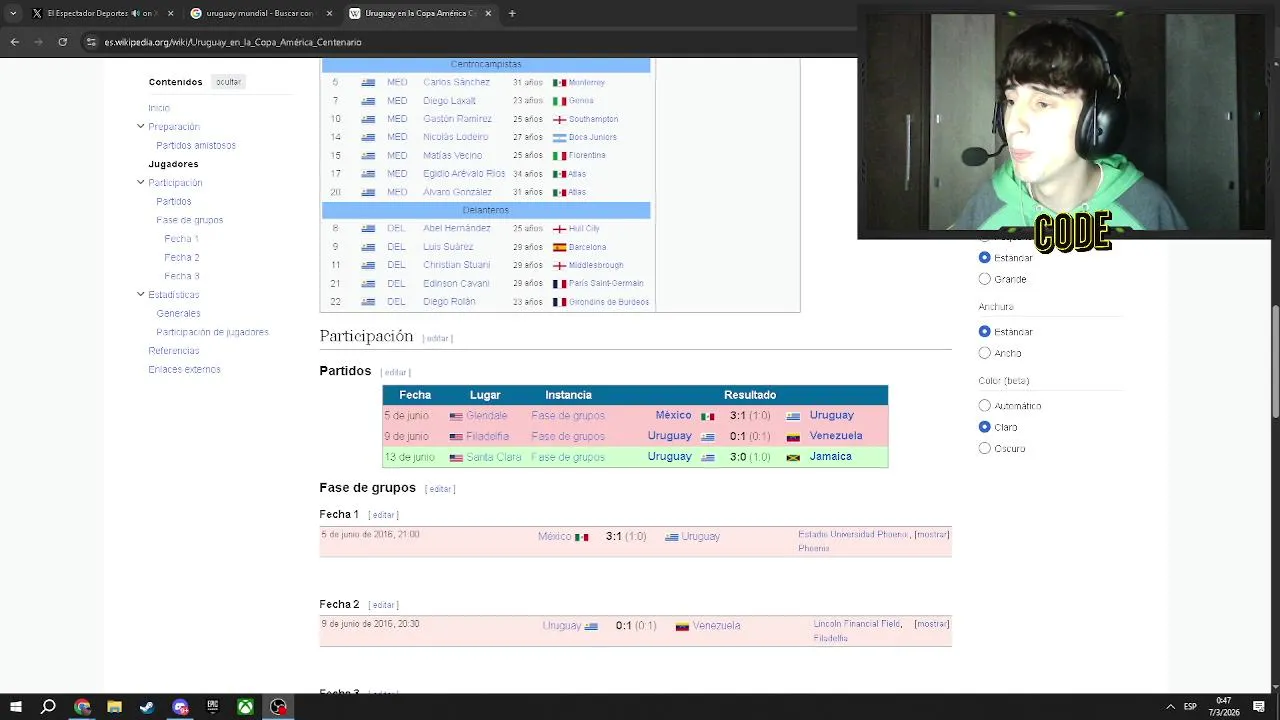Viewport: 1280px width, 720px height.
Task: Open Jugadores in contents sidebar
Action: [173, 164]
